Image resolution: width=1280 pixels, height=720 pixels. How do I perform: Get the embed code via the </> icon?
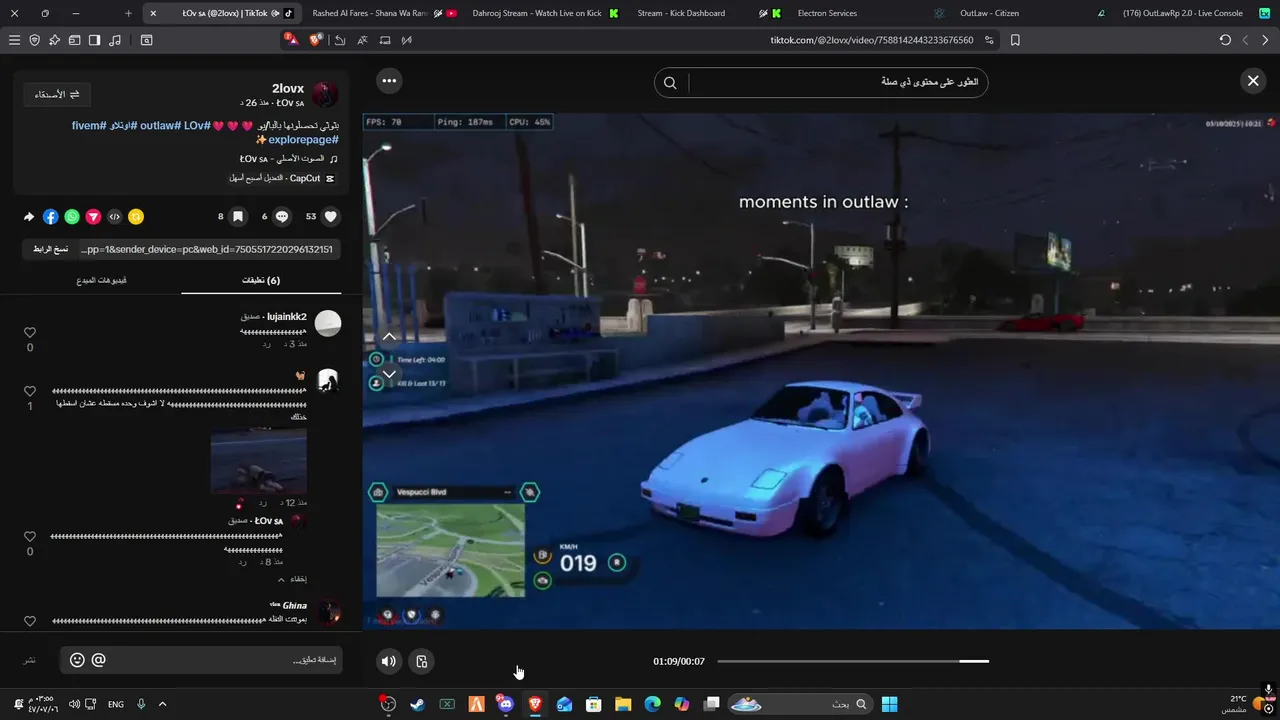[x=115, y=216]
